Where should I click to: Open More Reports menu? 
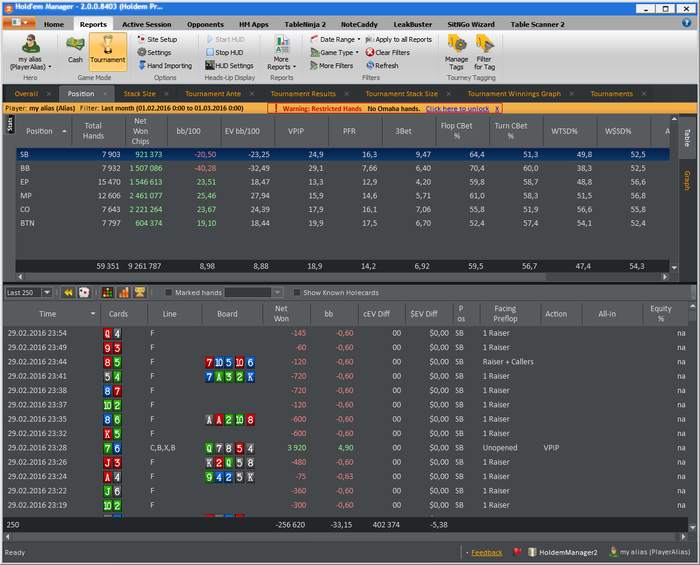click(x=282, y=53)
